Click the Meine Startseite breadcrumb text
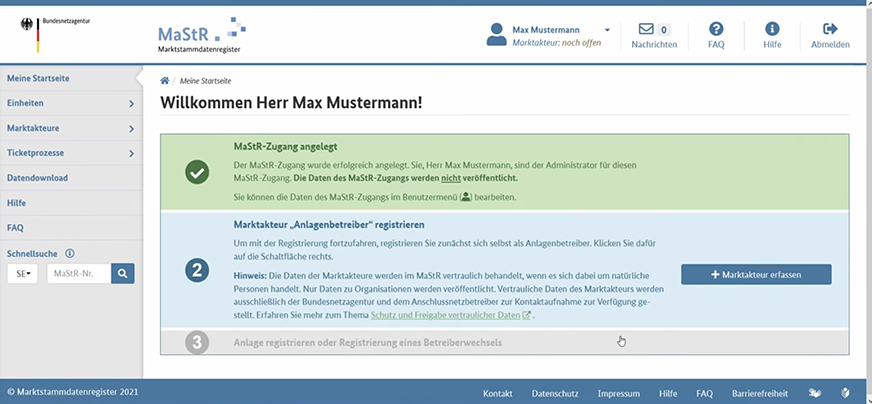This screenshot has width=872, height=404. click(205, 81)
